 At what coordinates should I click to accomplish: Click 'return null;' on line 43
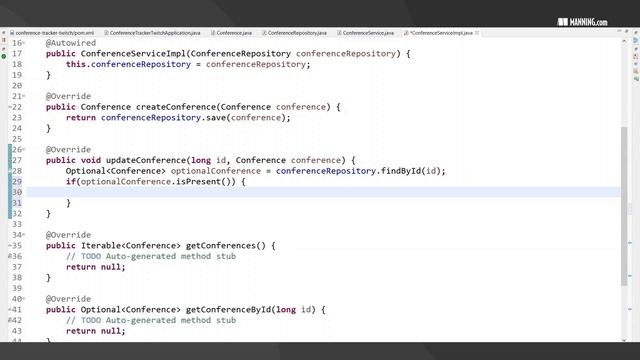tap(96, 331)
